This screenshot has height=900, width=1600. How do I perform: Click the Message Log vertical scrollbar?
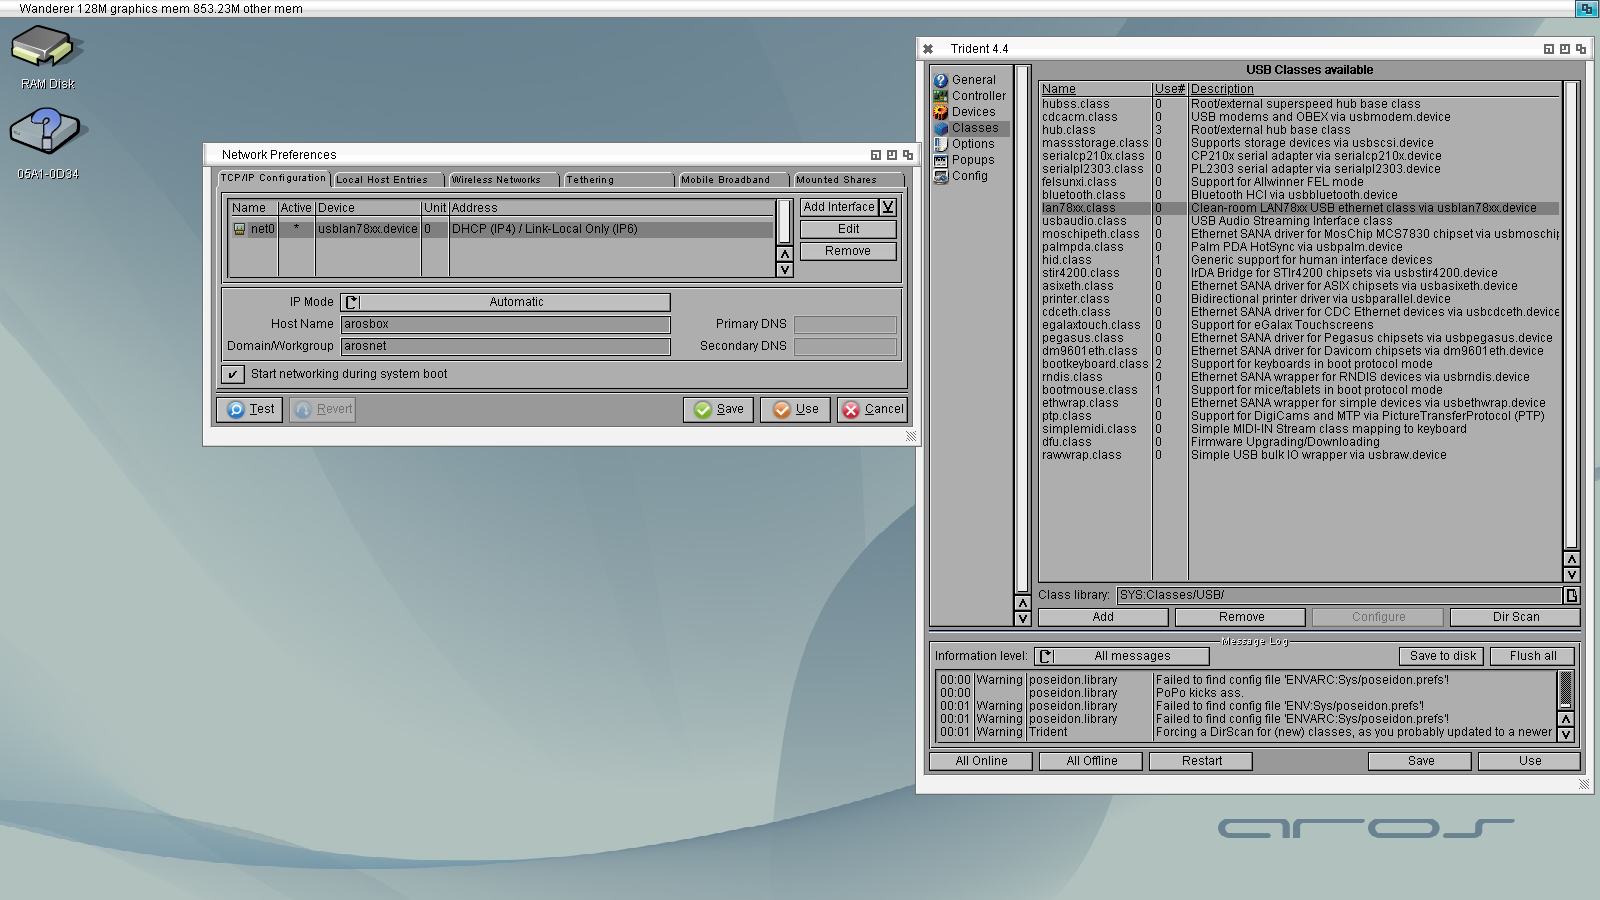click(1566, 690)
